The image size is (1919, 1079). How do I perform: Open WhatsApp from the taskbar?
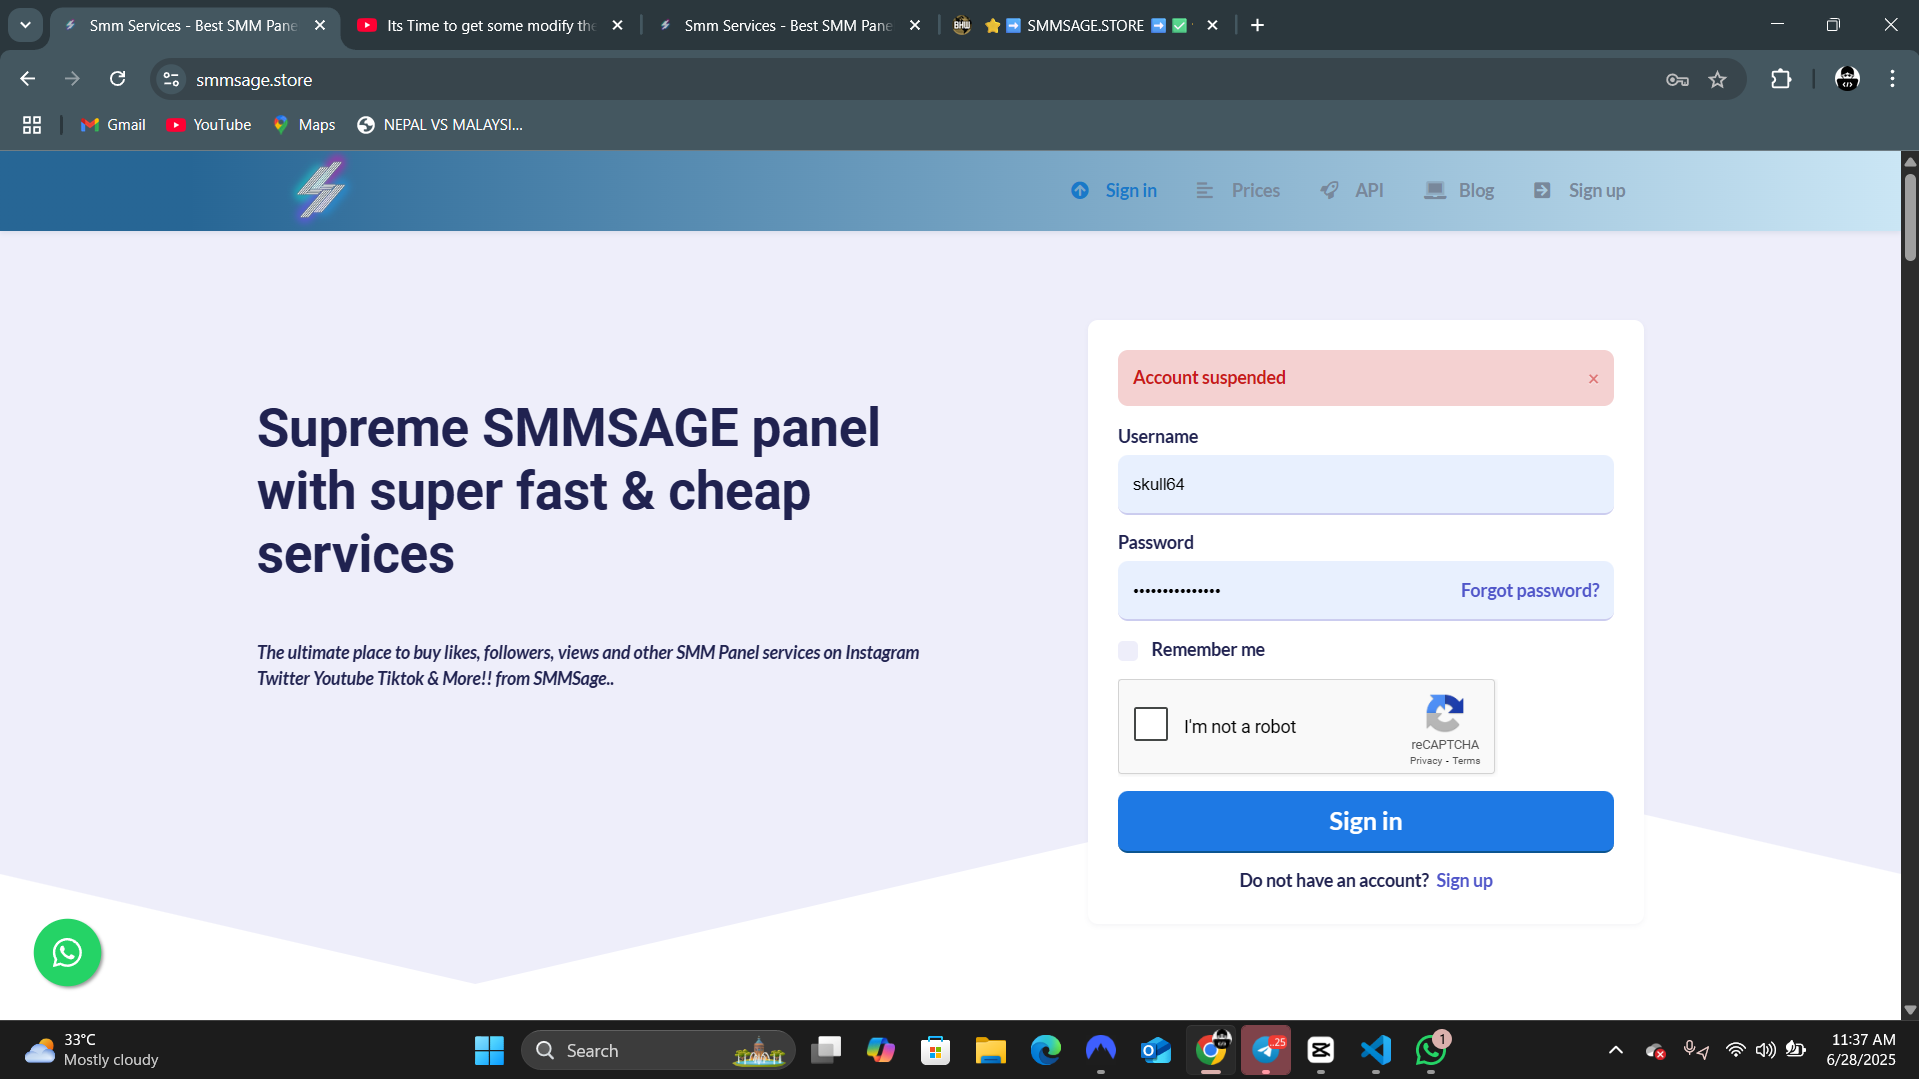(x=1431, y=1050)
